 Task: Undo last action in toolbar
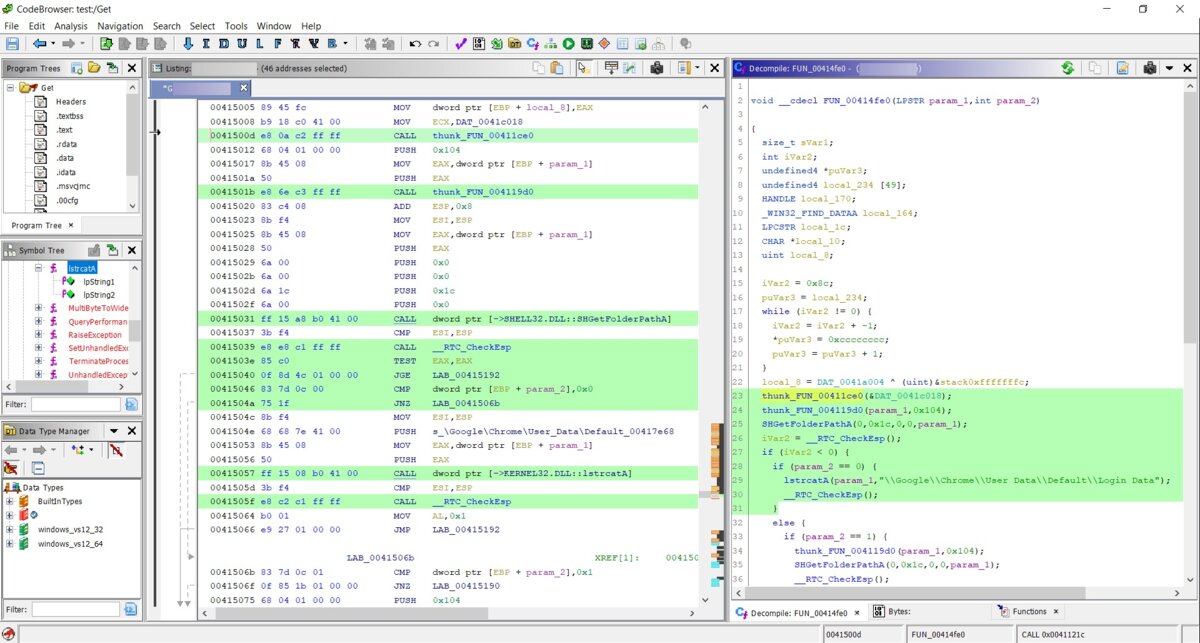[x=416, y=44]
